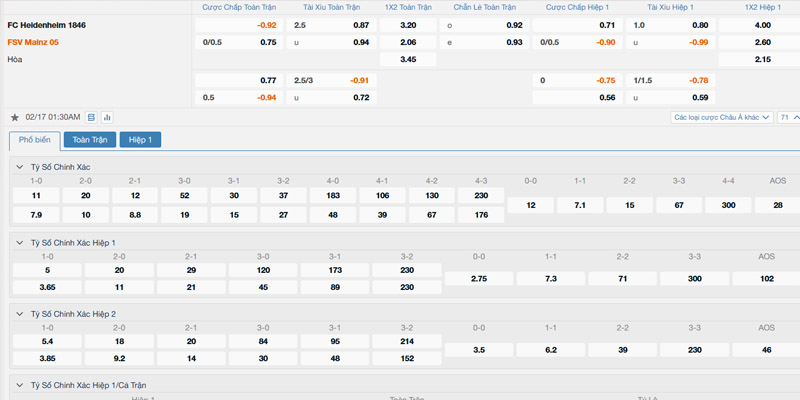Bet alternate full-match handicap at 0.77

[239, 80]
